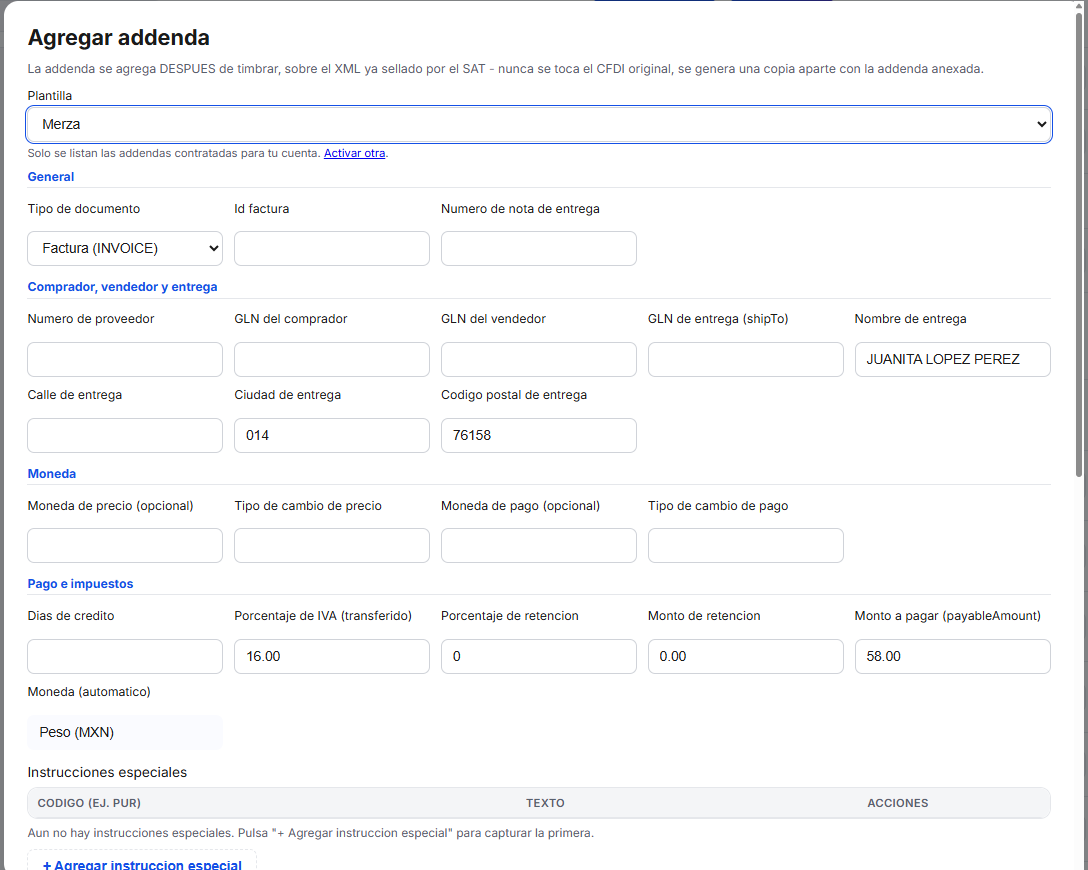Image resolution: width=1088 pixels, height=870 pixels.
Task: Click Monto a pagar field showing 58.00
Action: click(x=953, y=656)
